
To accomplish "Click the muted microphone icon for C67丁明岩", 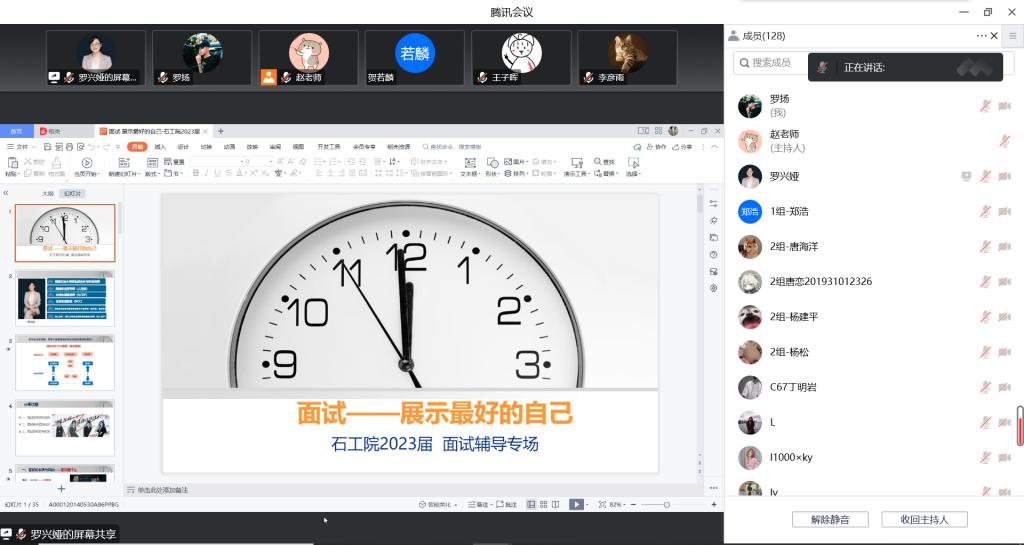I will (985, 387).
